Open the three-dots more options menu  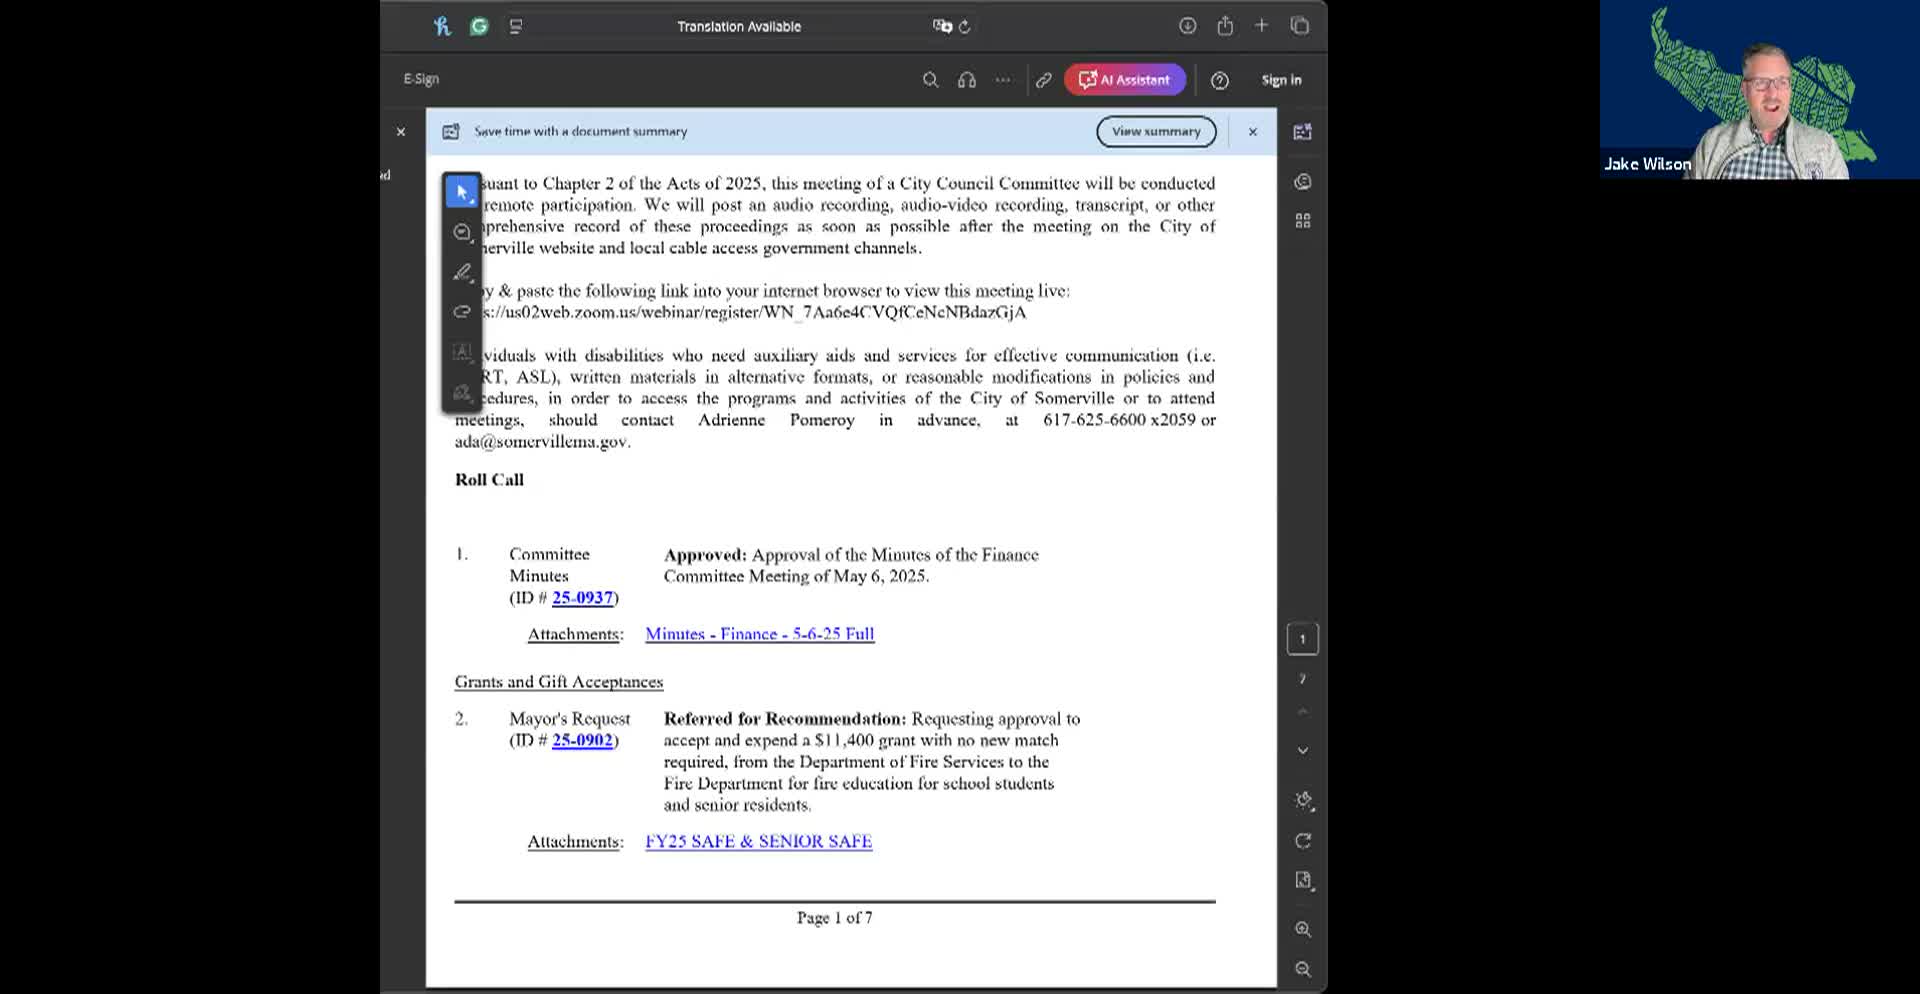pyautogui.click(x=1003, y=80)
